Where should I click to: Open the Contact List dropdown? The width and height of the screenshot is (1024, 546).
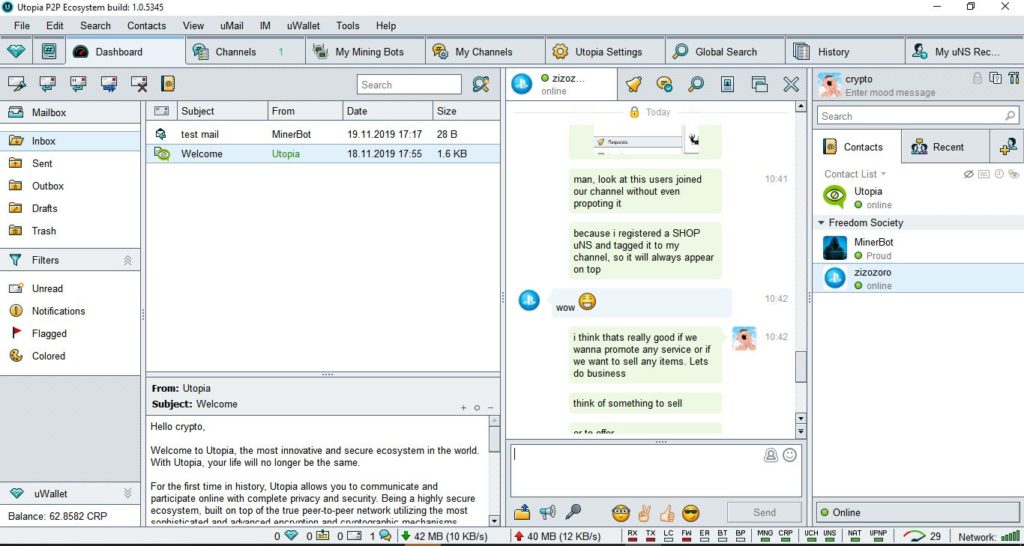click(855, 174)
